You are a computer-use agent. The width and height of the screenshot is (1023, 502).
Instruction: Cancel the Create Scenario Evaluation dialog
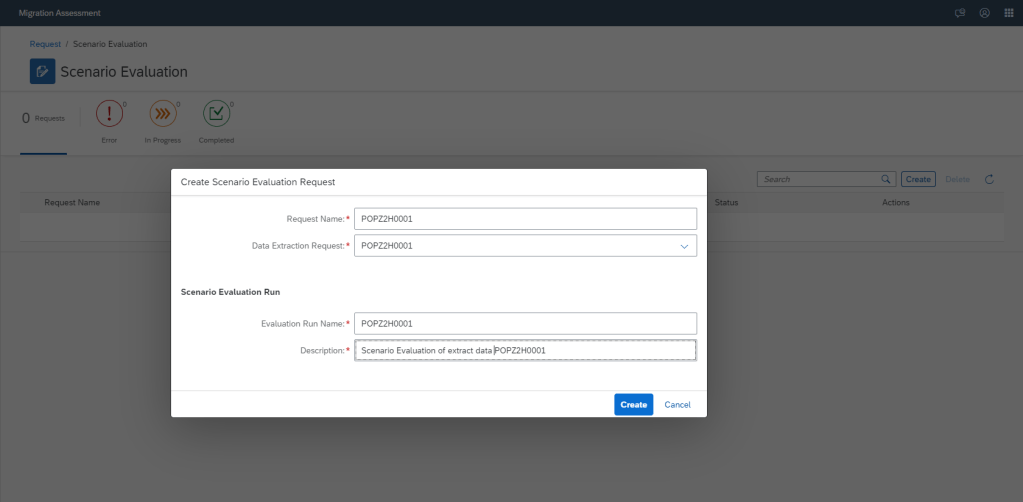point(677,404)
